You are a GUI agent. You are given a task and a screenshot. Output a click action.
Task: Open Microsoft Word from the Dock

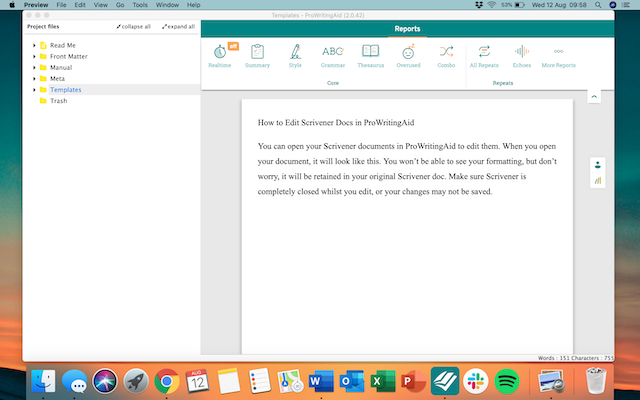321,381
